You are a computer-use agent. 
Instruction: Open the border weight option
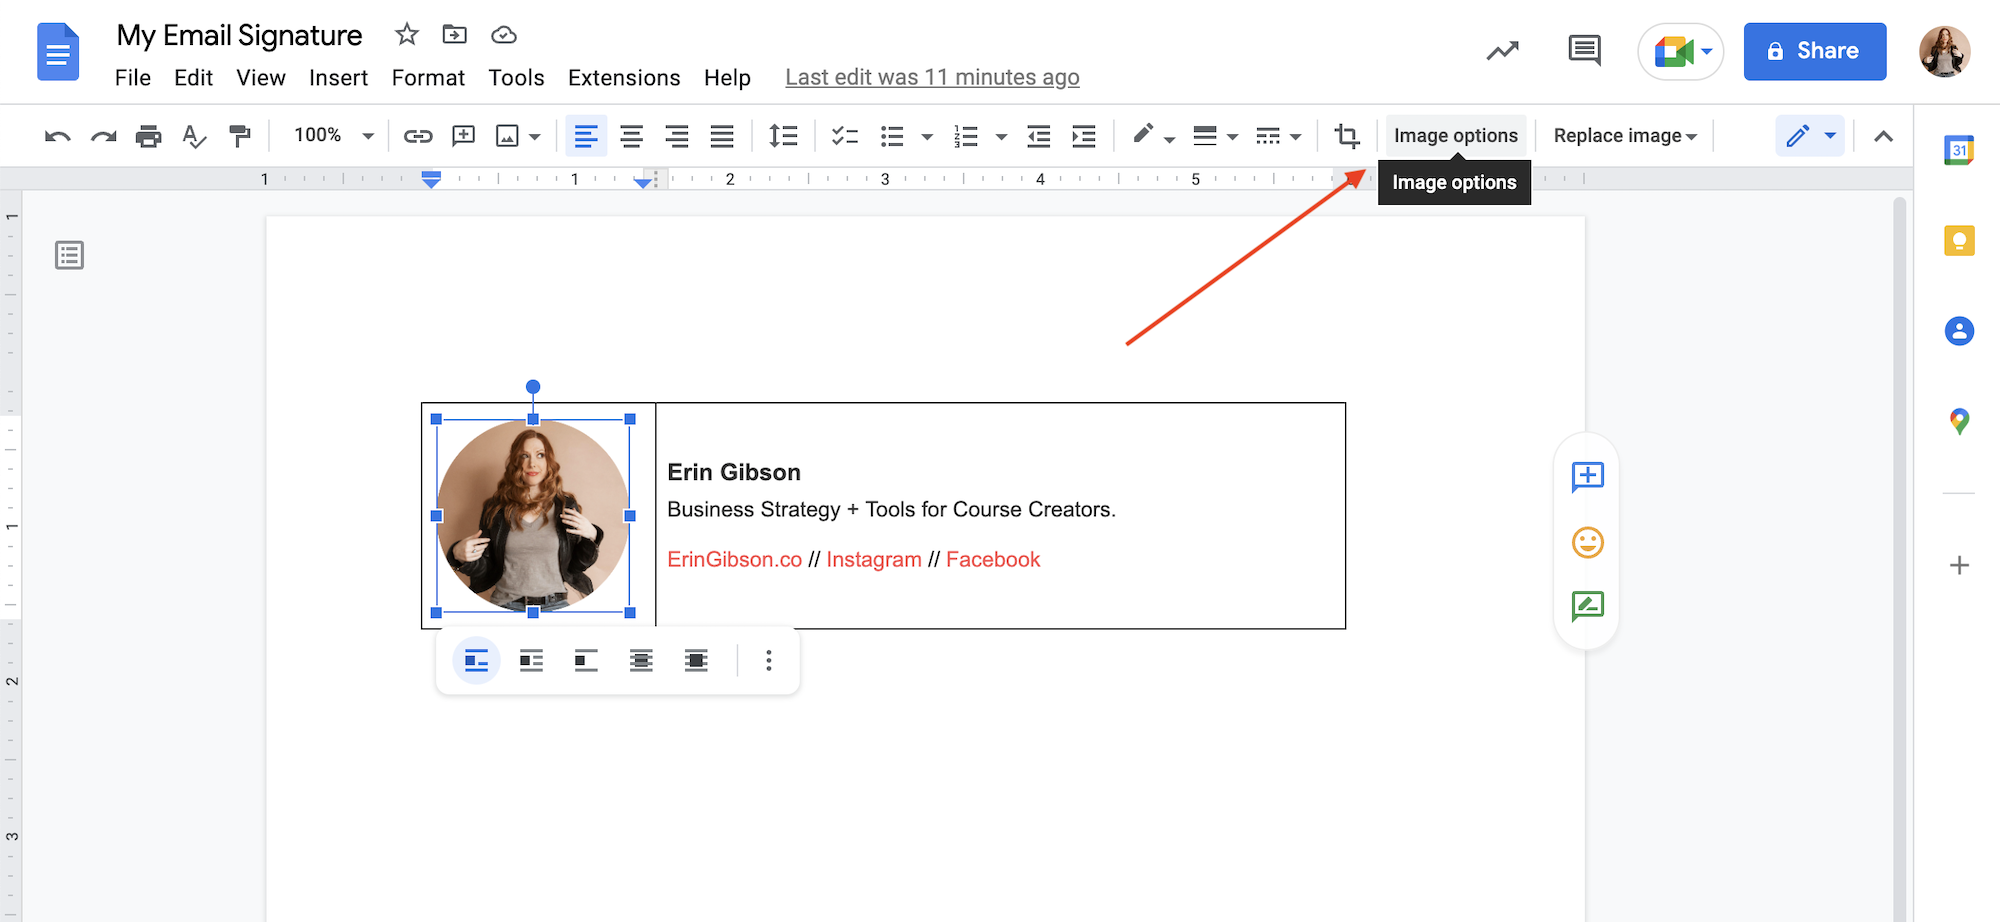point(1205,136)
